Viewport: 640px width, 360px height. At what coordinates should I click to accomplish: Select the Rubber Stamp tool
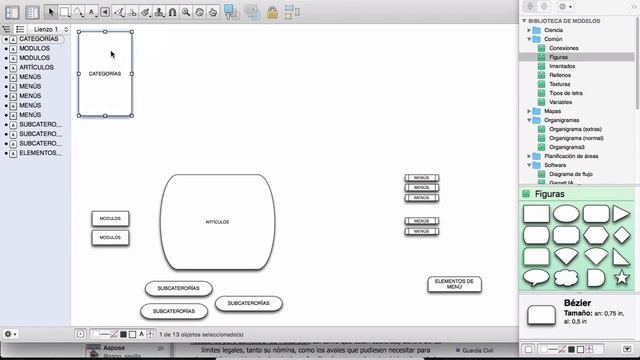point(159,12)
